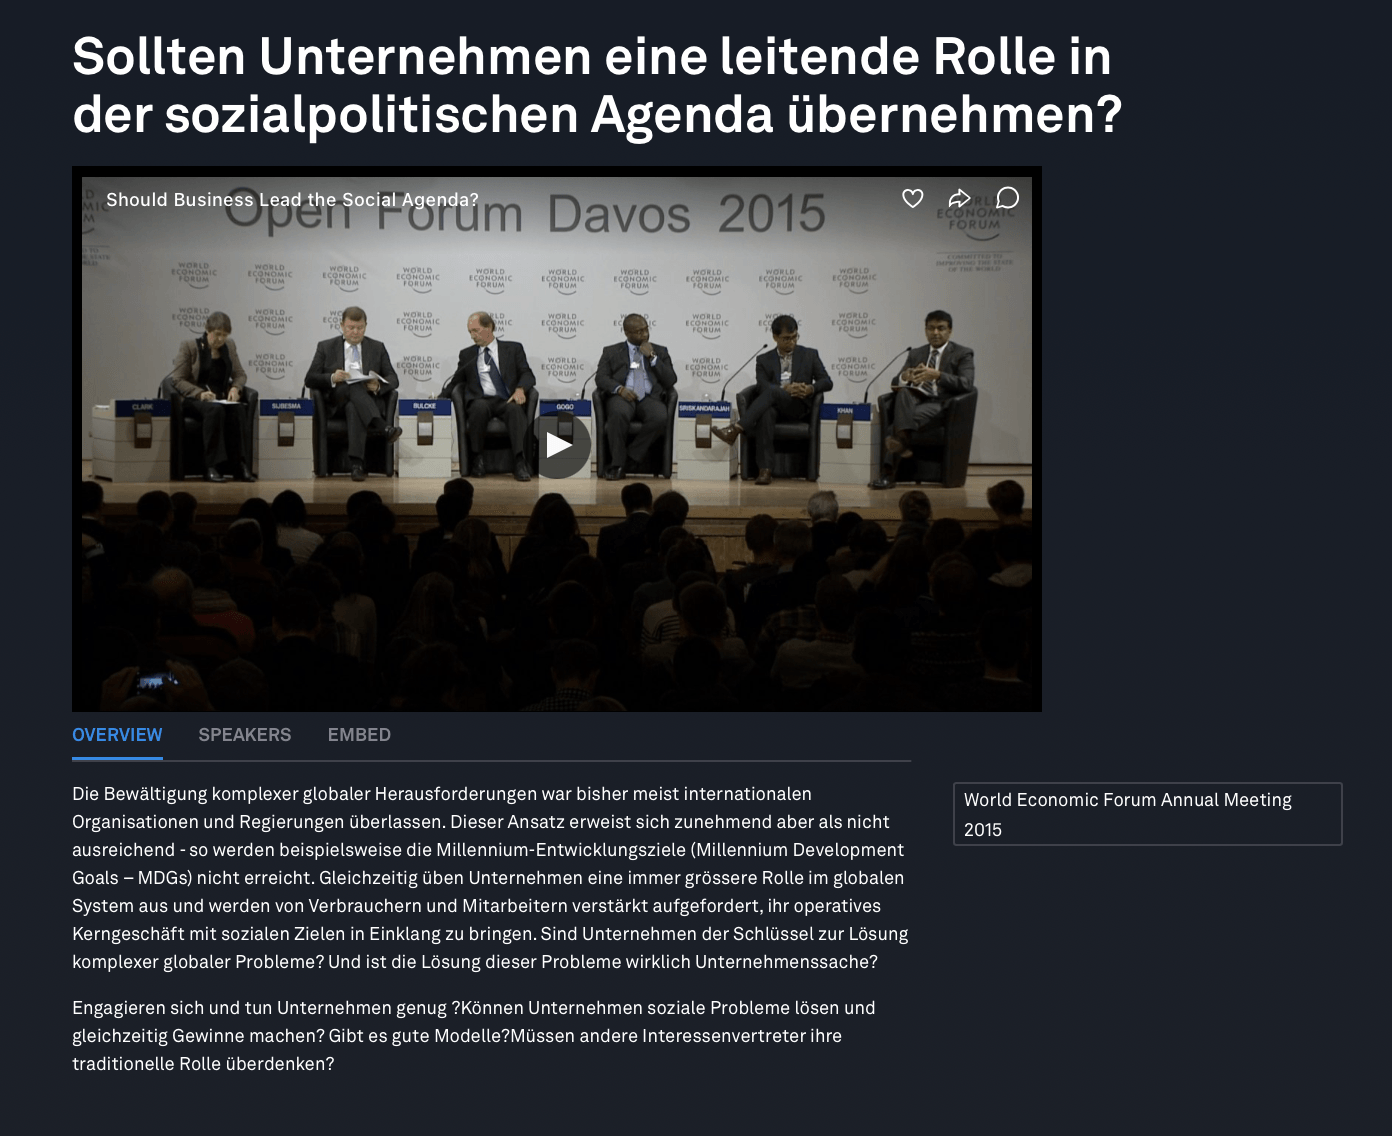Open the Speakers tab
The width and height of the screenshot is (1392, 1136).
(x=245, y=735)
